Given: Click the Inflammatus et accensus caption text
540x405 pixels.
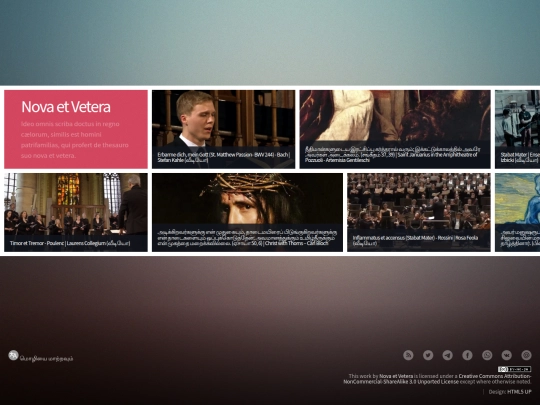Looking at the screenshot, I should tap(415, 240).
